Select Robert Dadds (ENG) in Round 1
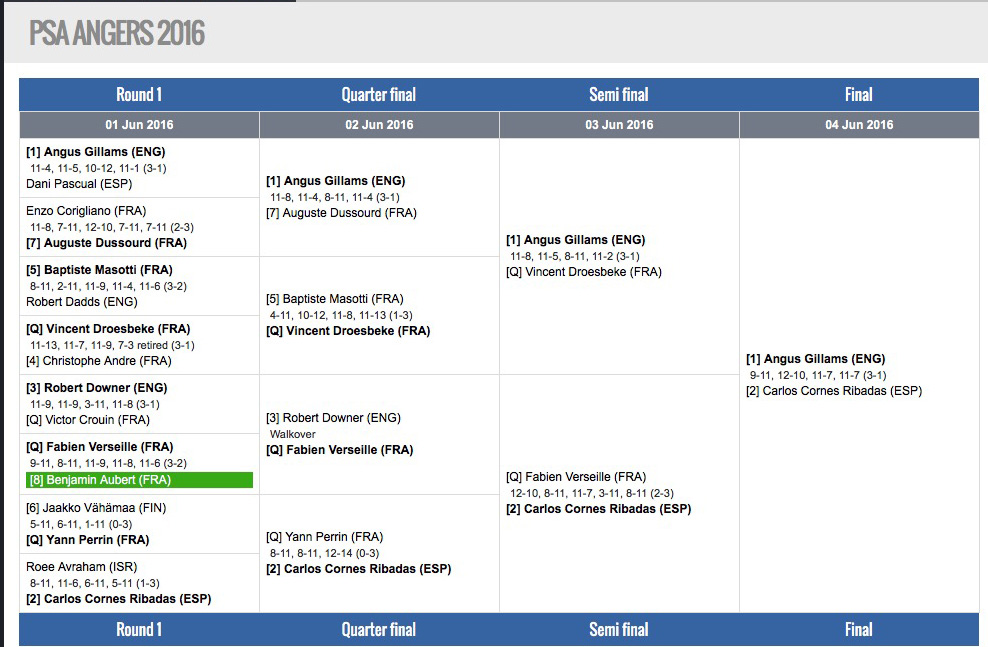The height and width of the screenshot is (647, 988). point(82,302)
